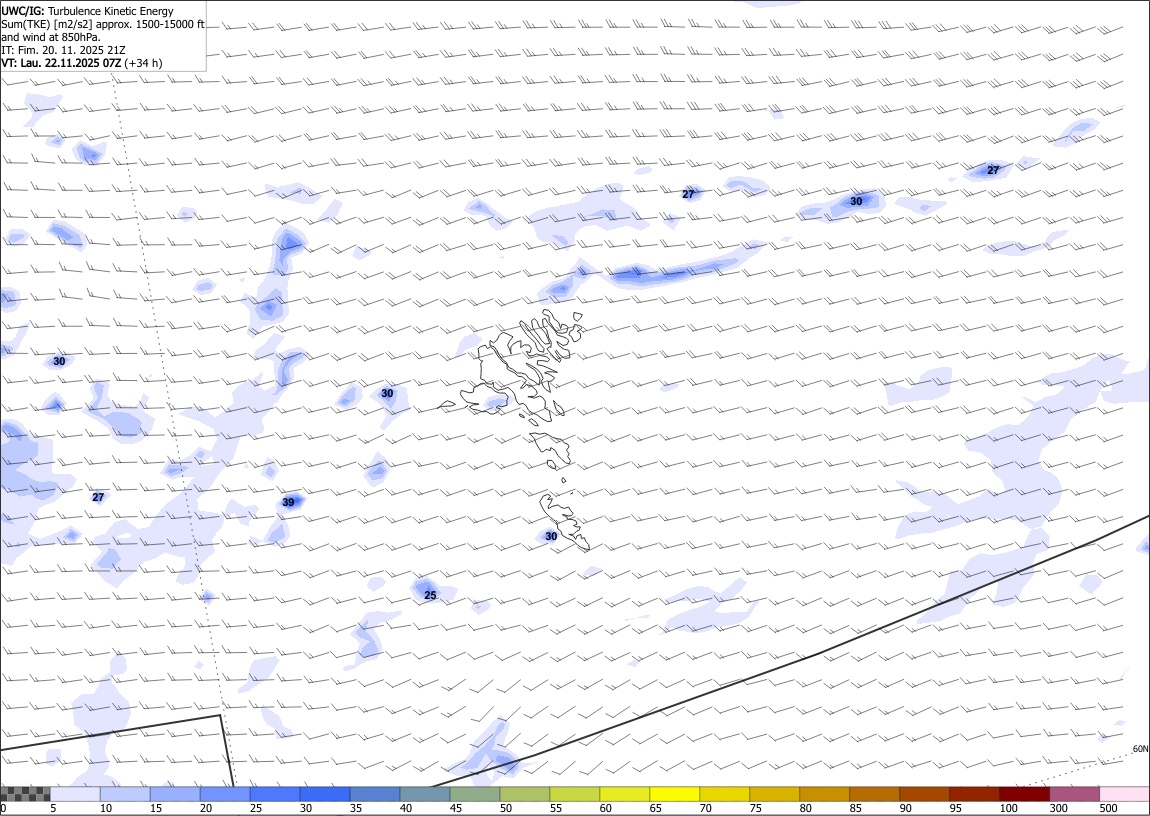Click the bright yellow 65–70 legend swatch
Viewport: 1150px width, 816px height.
[675, 794]
